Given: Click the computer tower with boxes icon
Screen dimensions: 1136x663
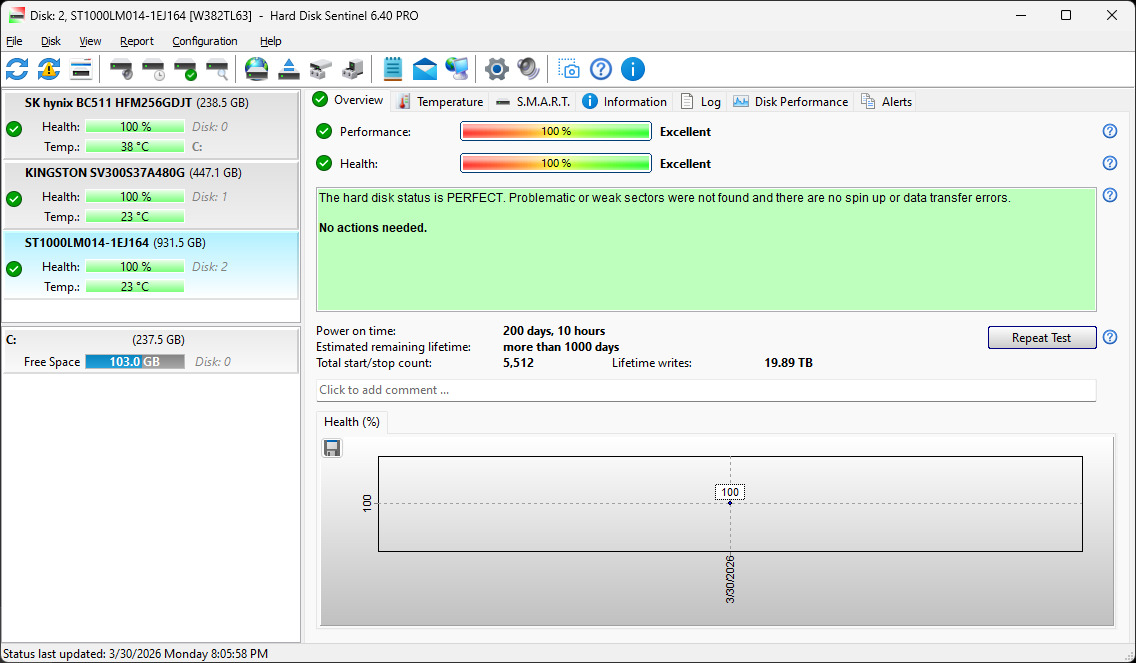Looking at the screenshot, I should point(353,70).
